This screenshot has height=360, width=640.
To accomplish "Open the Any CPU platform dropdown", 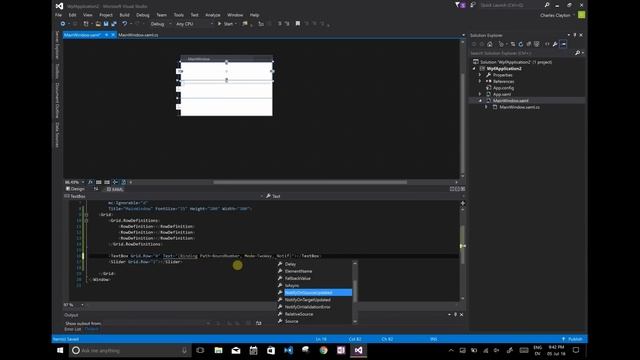I will [194, 24].
